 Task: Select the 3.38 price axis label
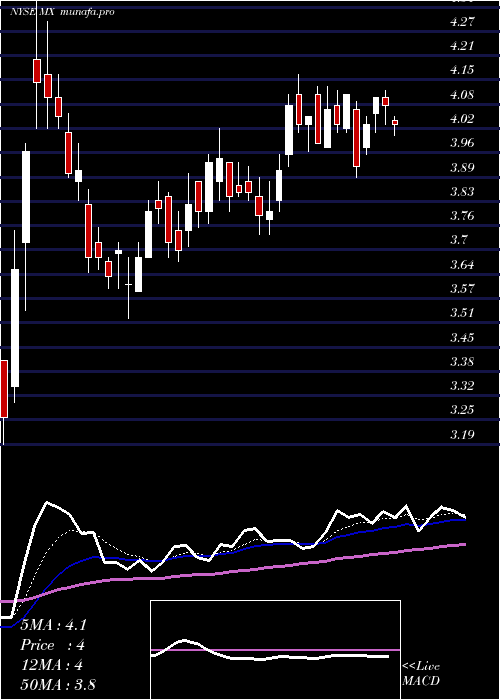[462, 361]
